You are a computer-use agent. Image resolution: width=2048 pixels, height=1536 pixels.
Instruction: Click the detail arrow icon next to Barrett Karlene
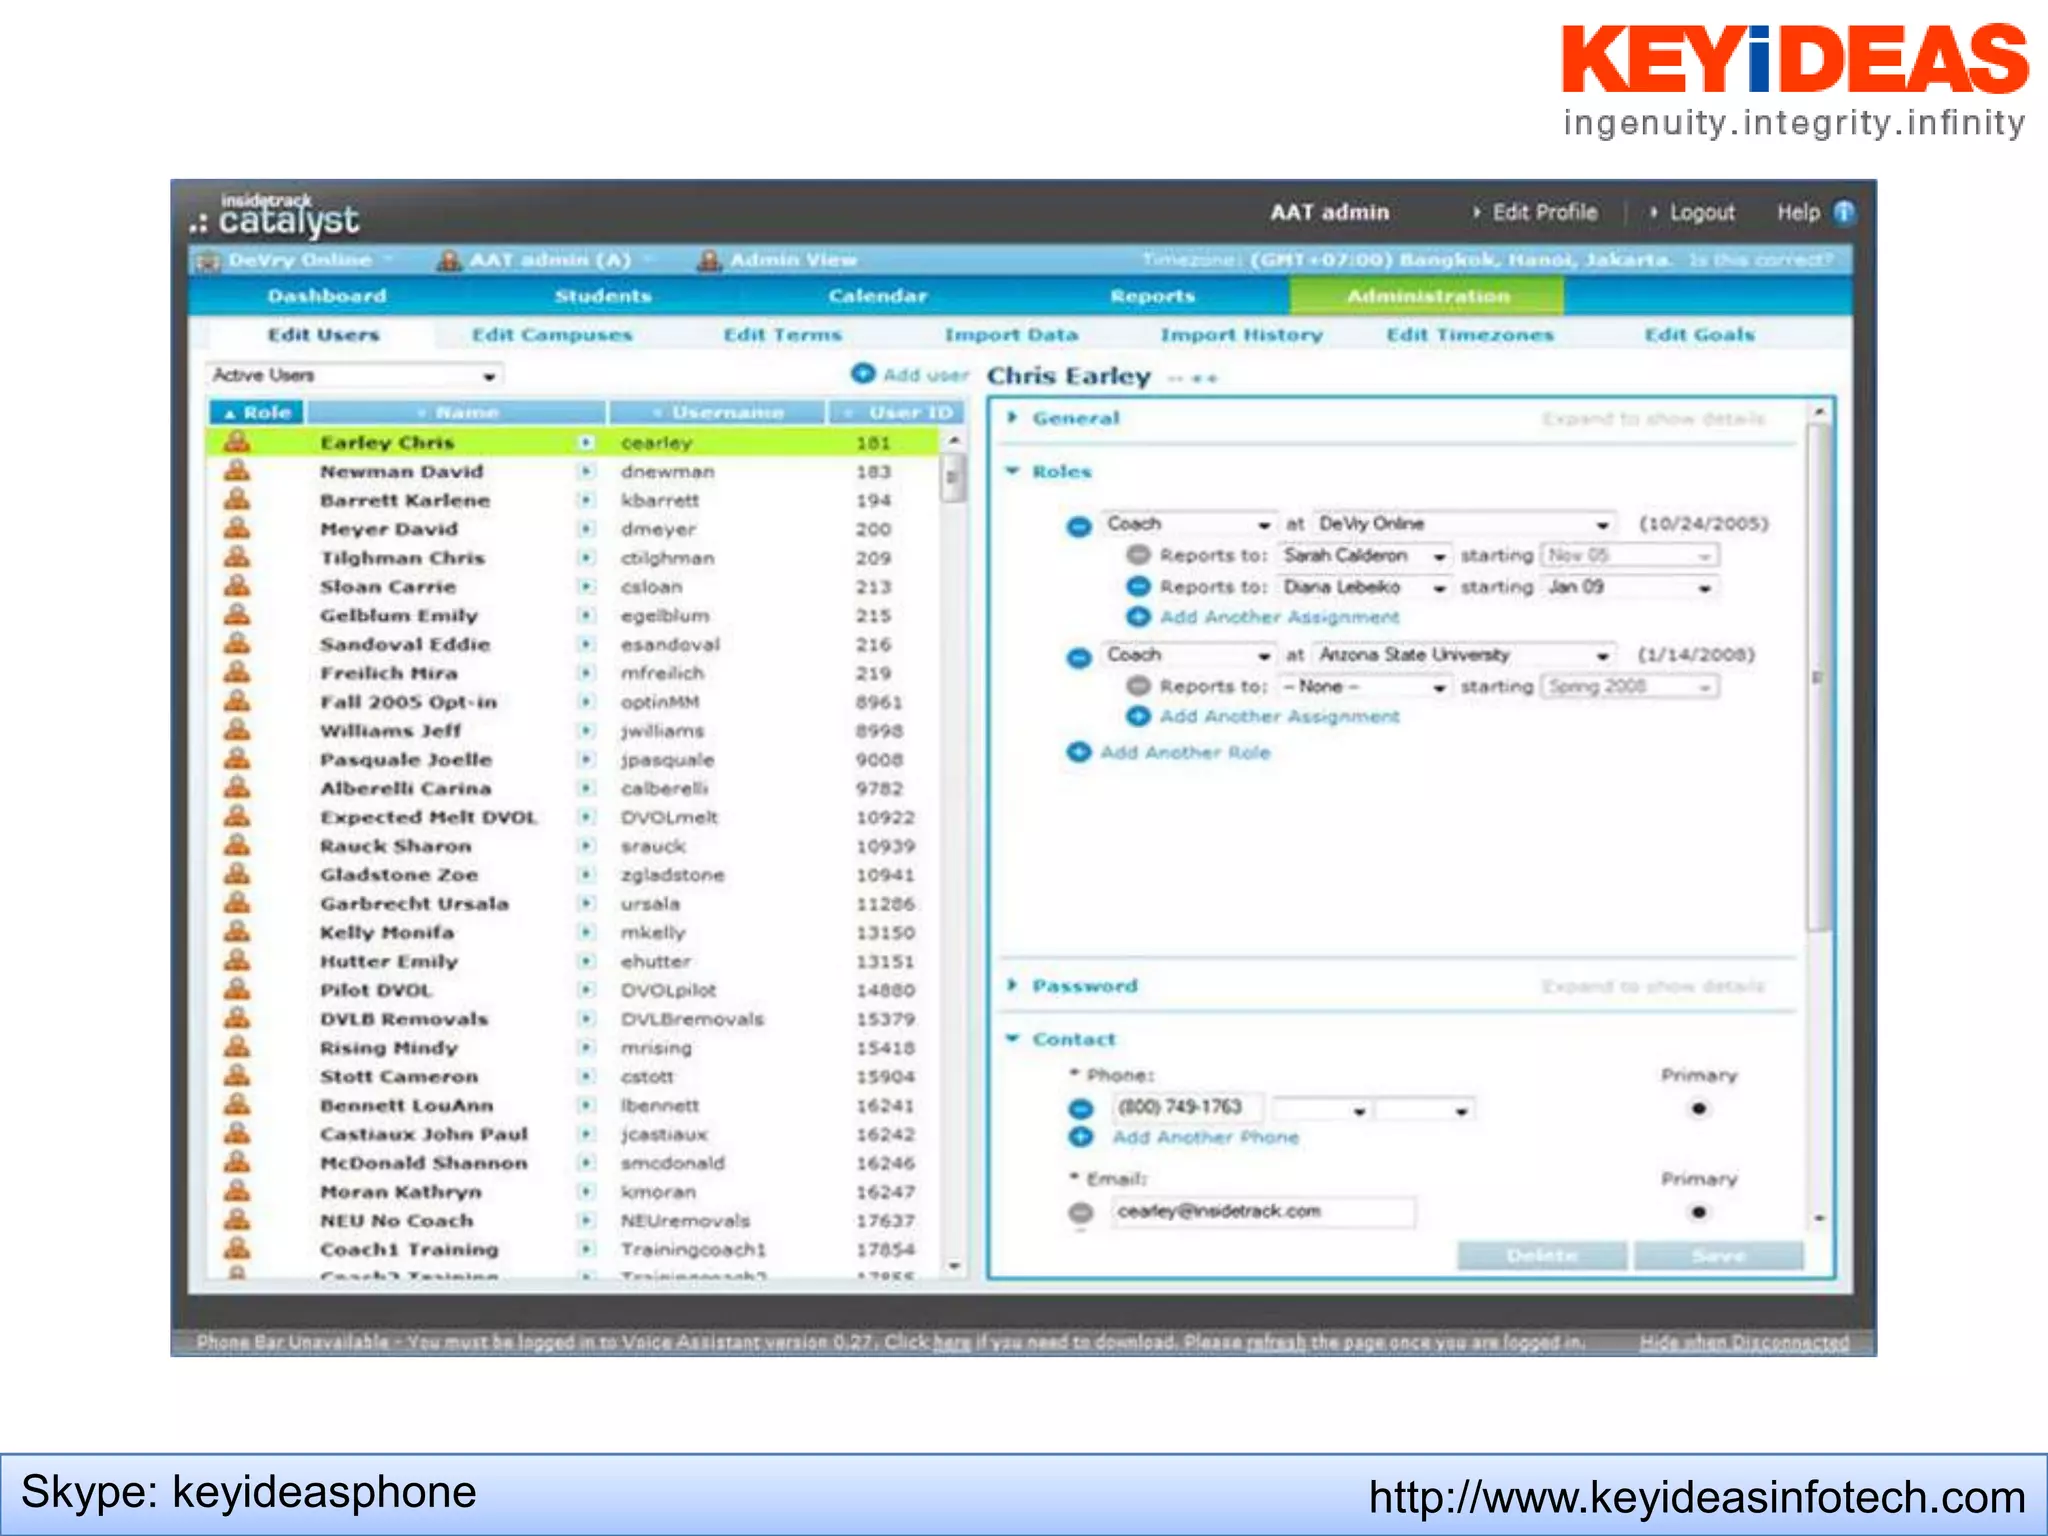point(587,500)
